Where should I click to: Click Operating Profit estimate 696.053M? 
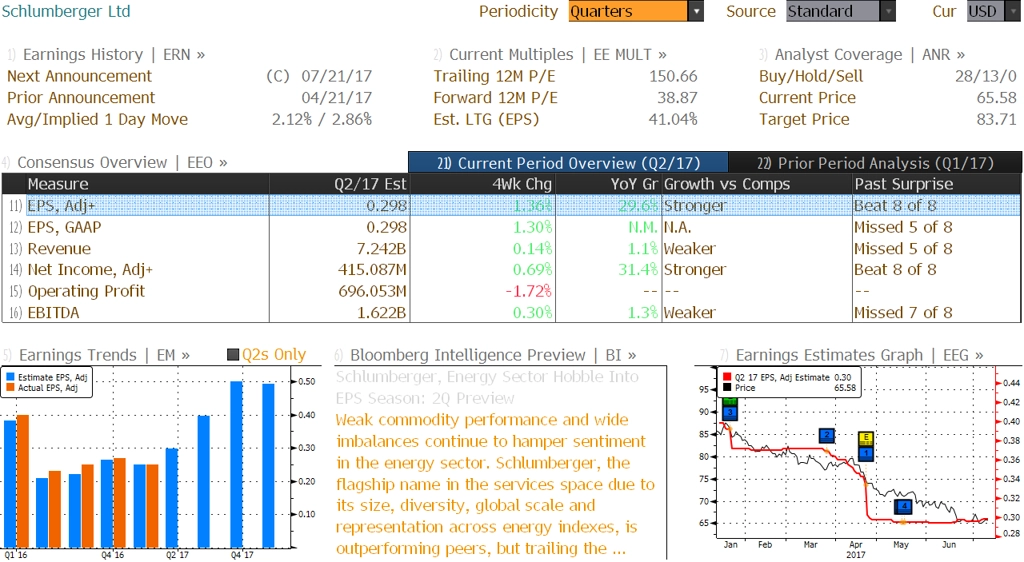click(372, 291)
